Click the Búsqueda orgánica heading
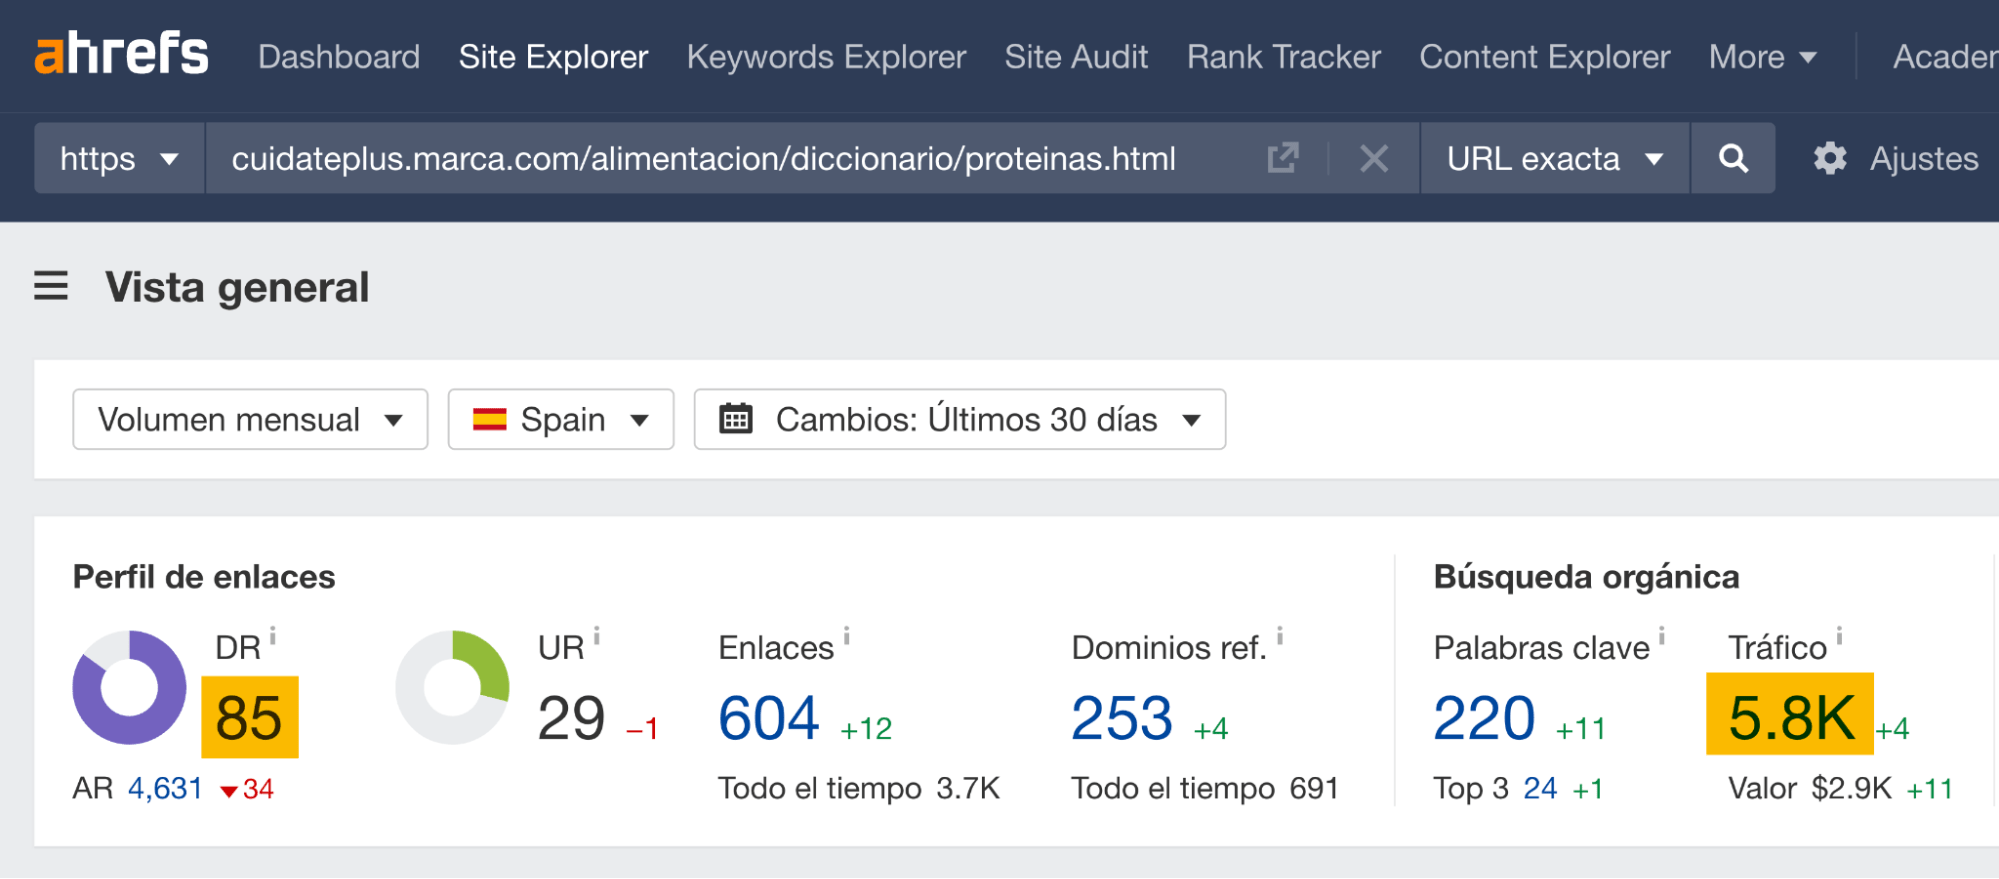 pos(1586,577)
